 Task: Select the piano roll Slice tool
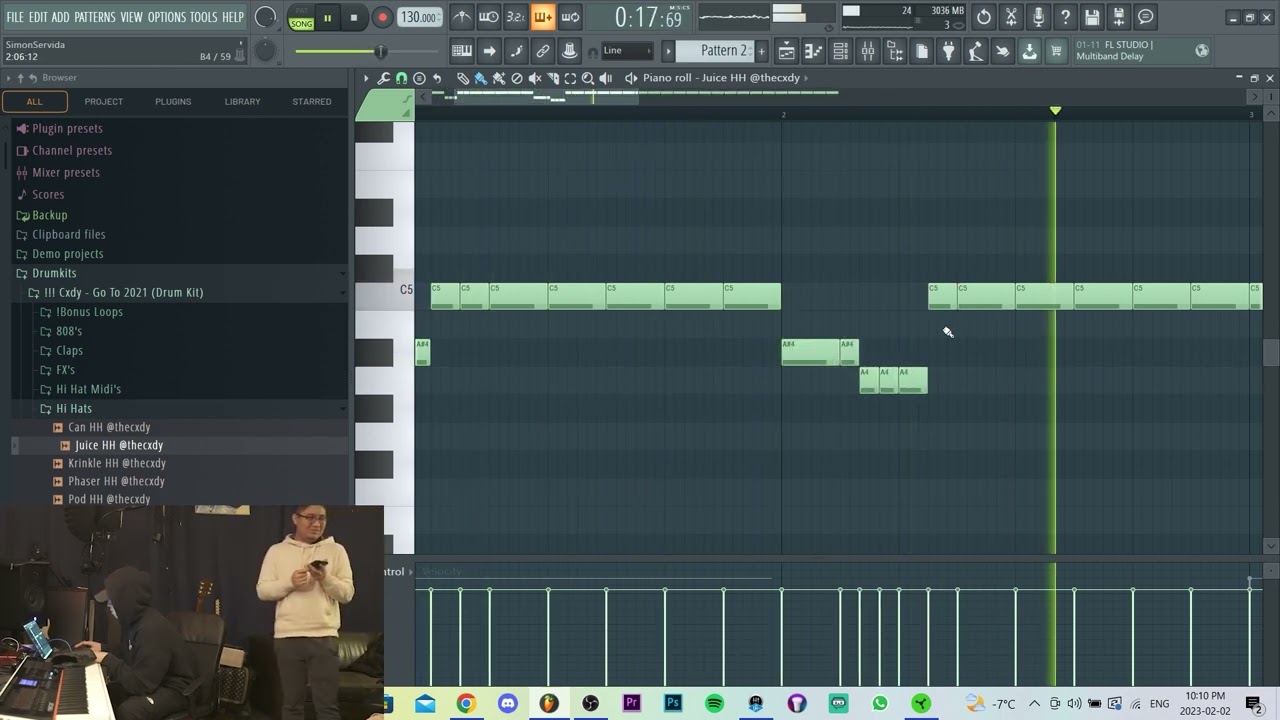tap(553, 78)
